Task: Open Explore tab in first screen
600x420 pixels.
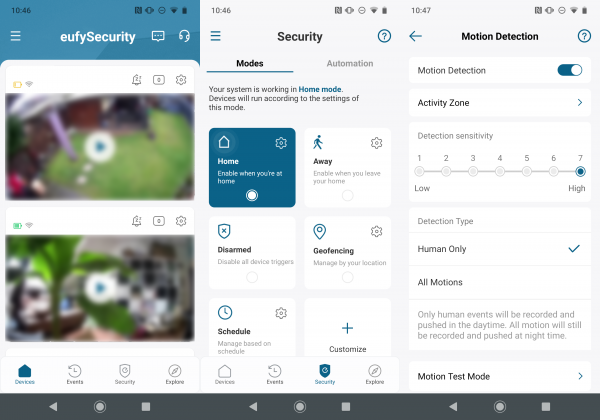Action: click(175, 374)
